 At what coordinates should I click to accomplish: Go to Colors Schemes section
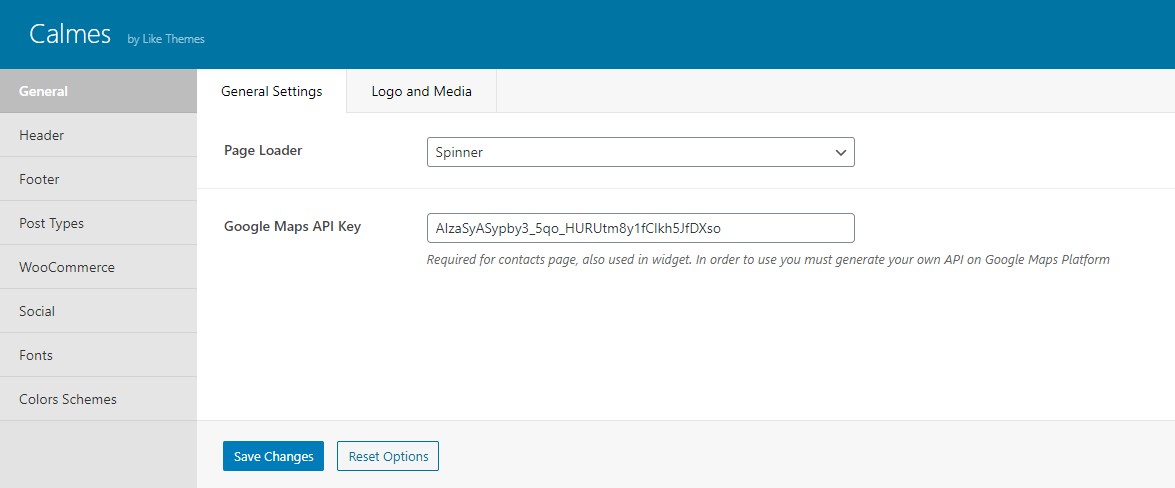[98, 399]
